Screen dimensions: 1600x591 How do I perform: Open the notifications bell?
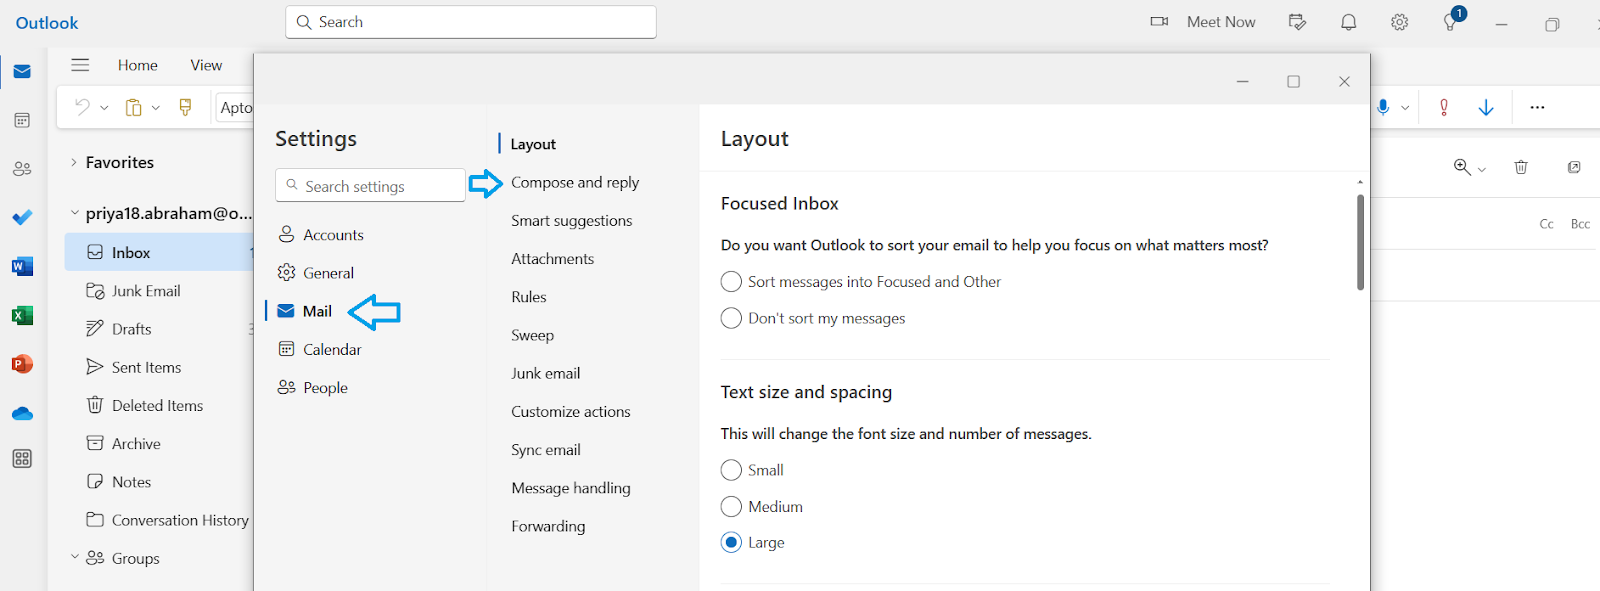[x=1349, y=22]
